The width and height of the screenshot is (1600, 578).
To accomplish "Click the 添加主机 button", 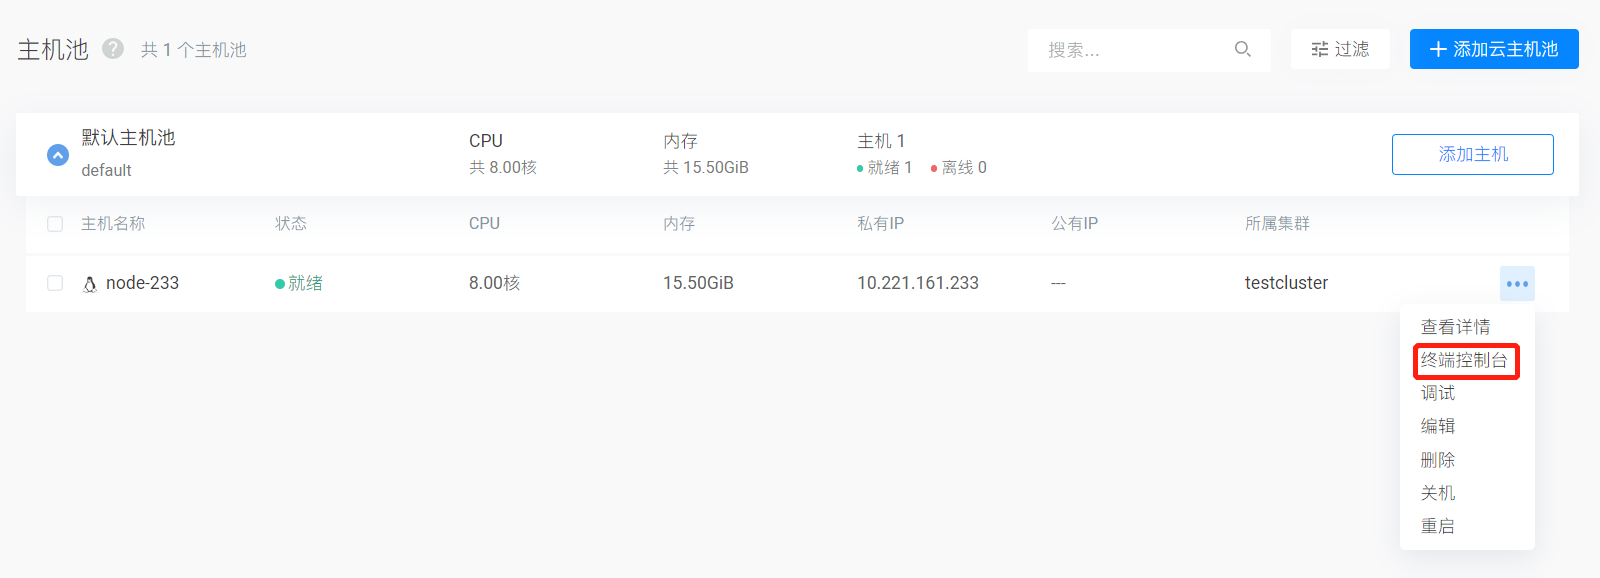I will tap(1473, 154).
